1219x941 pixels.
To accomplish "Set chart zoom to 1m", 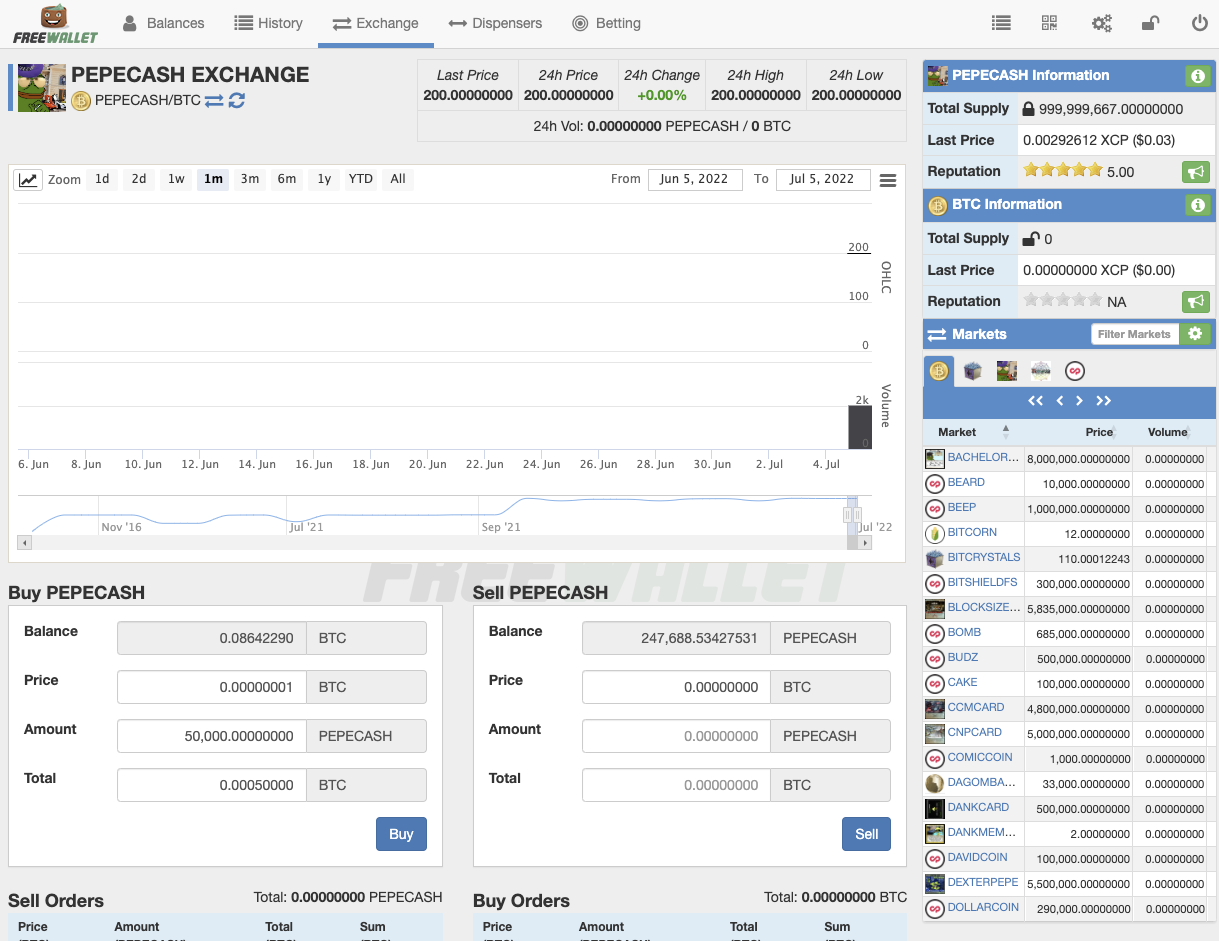I will [x=213, y=179].
